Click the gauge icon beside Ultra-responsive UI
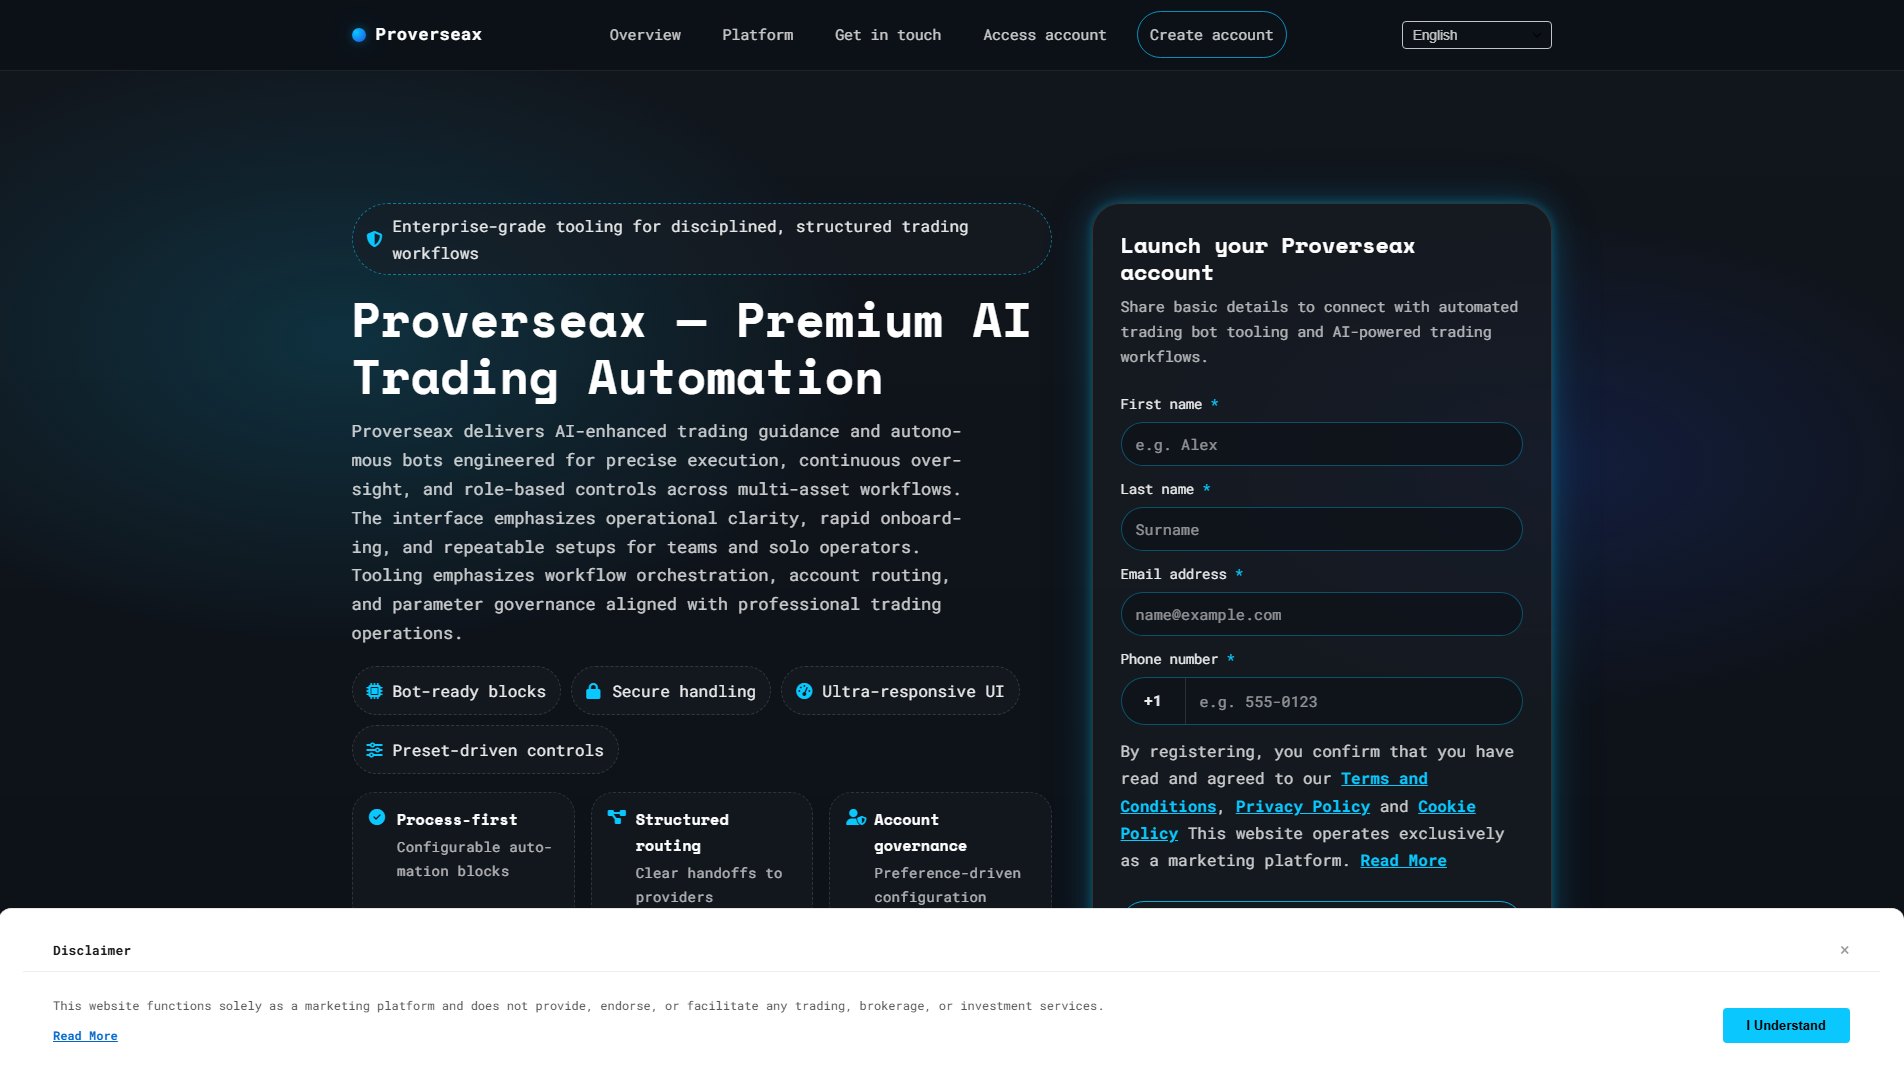 tap(804, 691)
